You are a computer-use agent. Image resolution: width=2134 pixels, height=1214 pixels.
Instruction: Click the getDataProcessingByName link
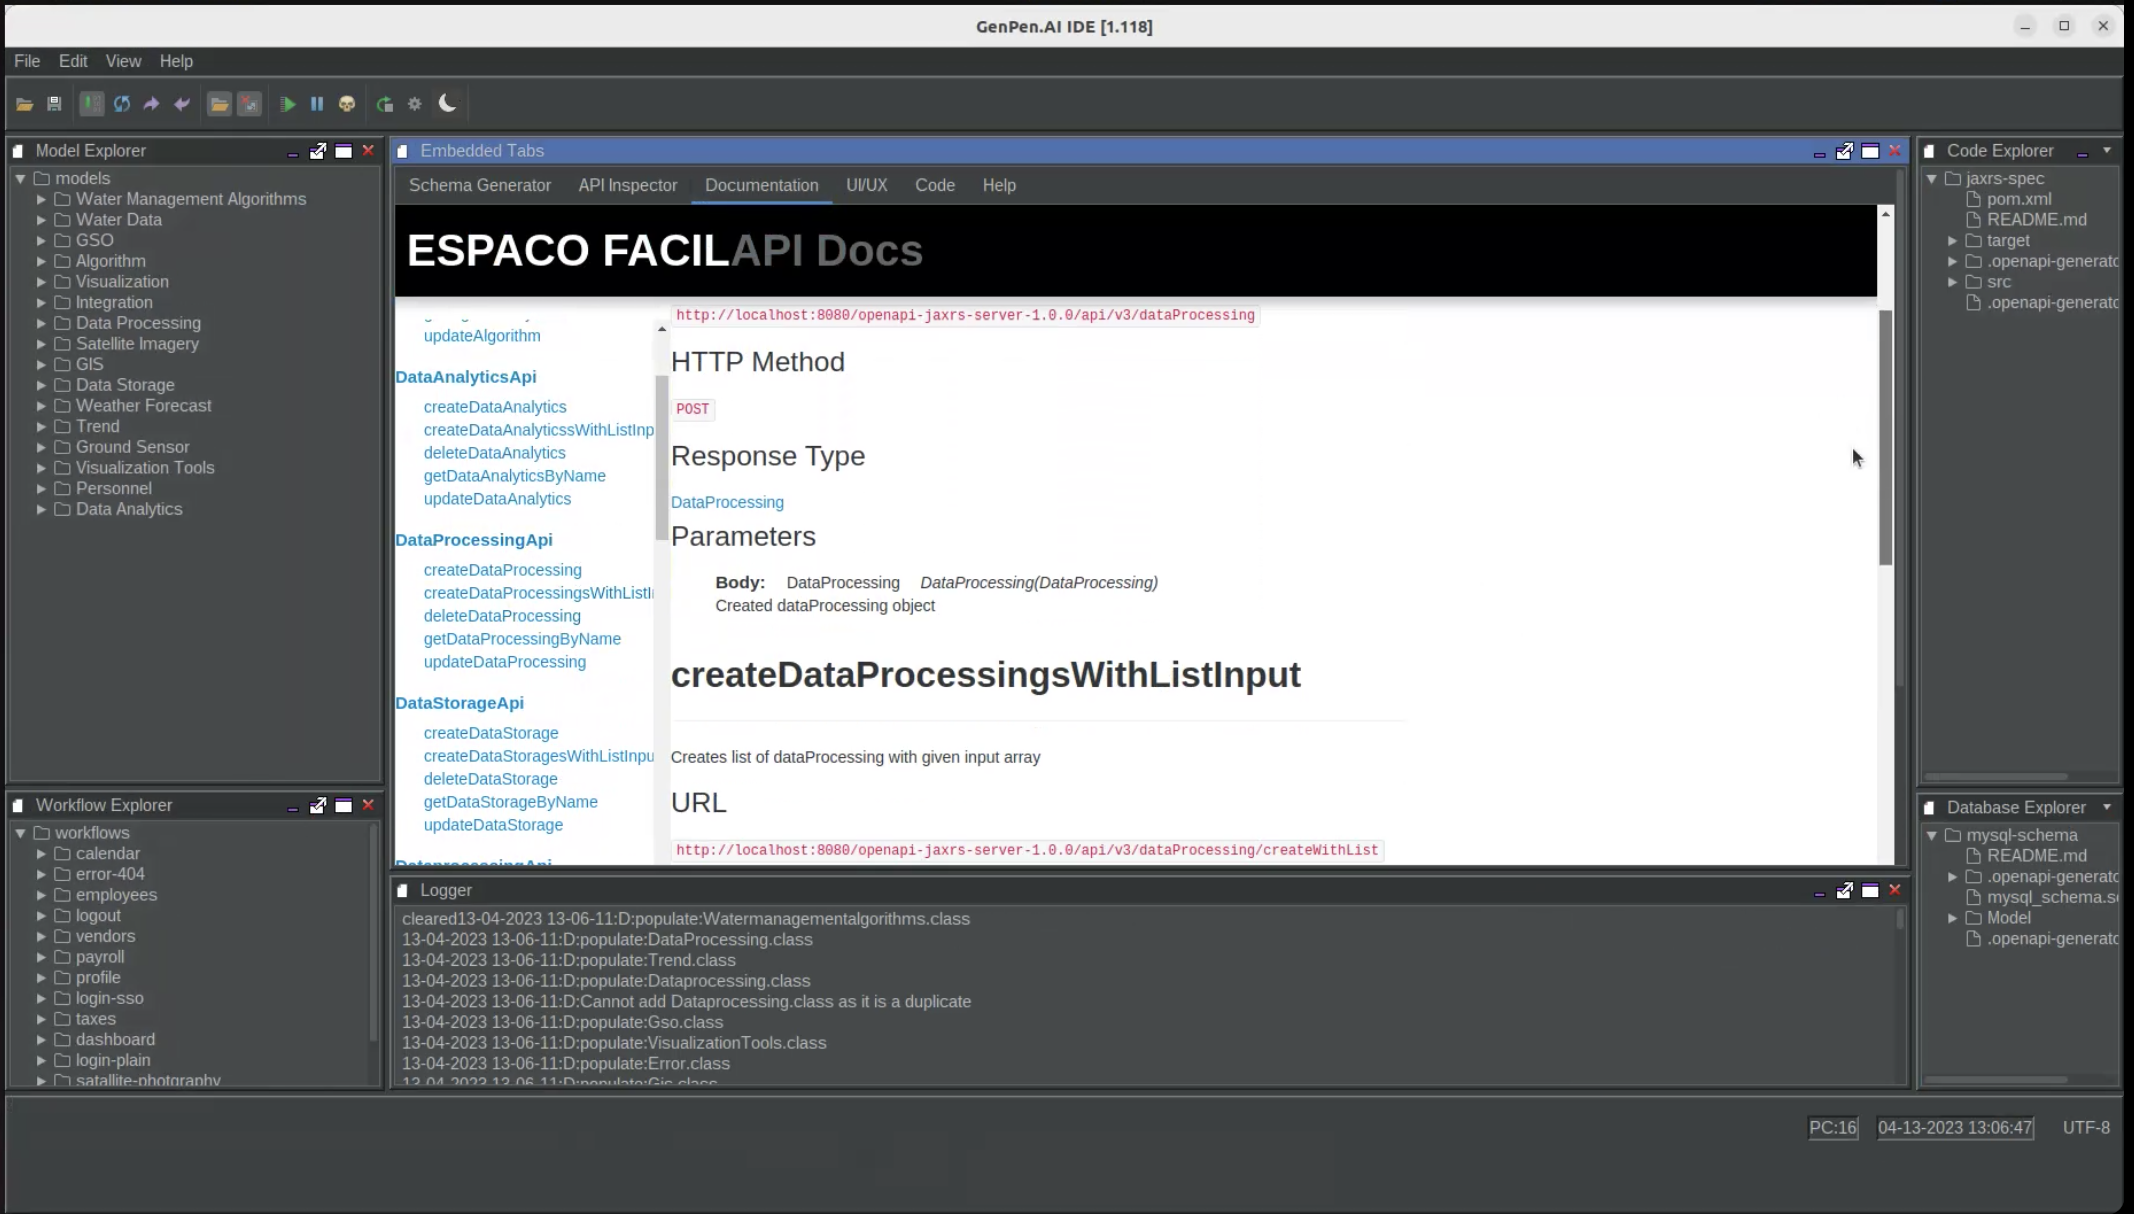(x=522, y=639)
